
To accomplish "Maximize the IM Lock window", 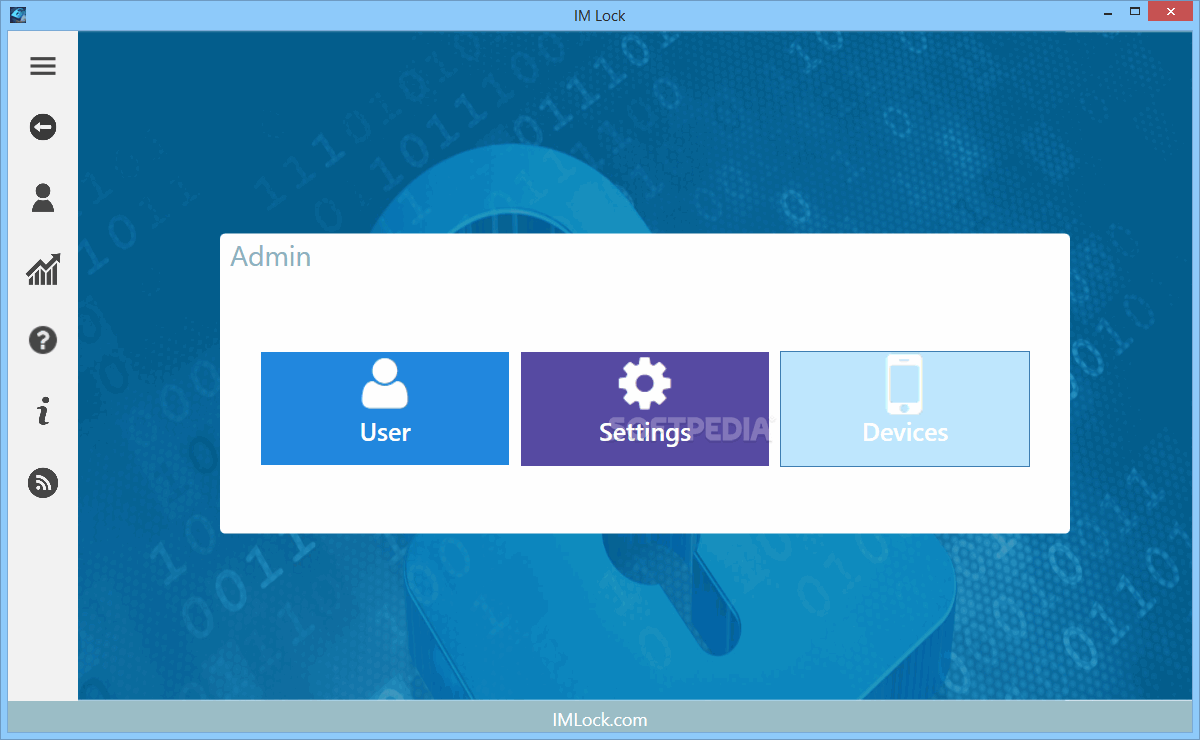I will pos(1134,12).
